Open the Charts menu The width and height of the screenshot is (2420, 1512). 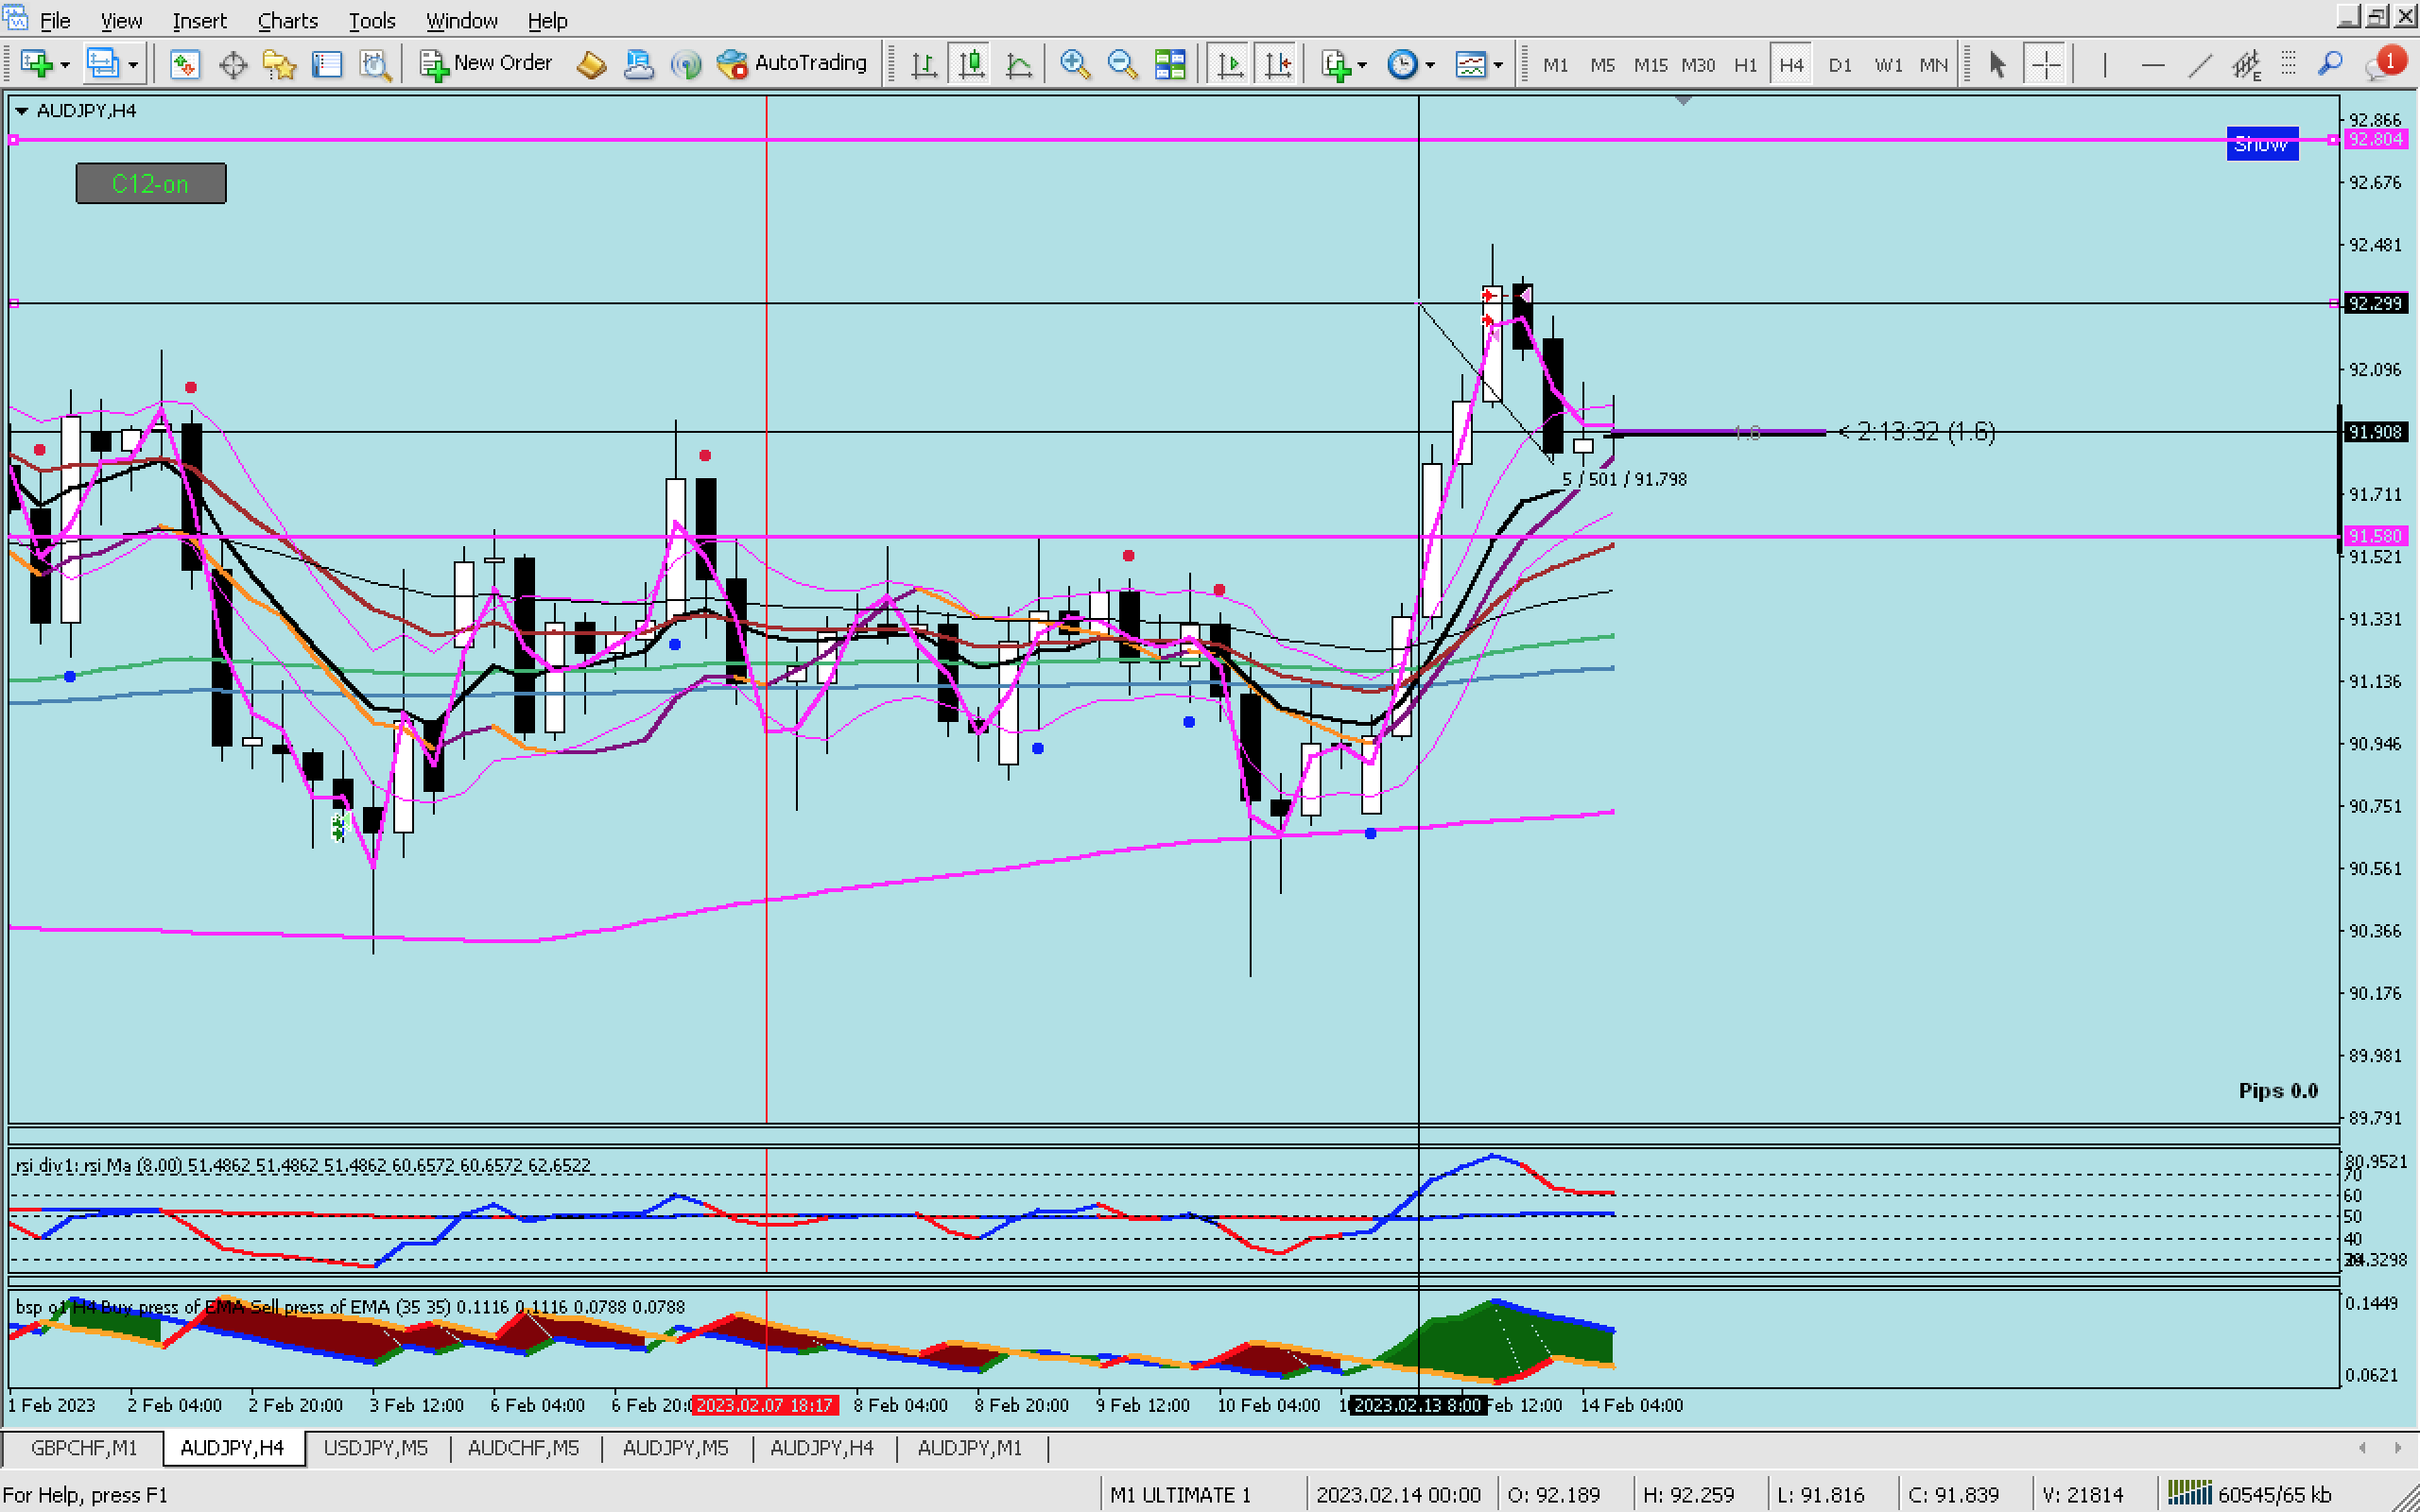click(x=287, y=20)
